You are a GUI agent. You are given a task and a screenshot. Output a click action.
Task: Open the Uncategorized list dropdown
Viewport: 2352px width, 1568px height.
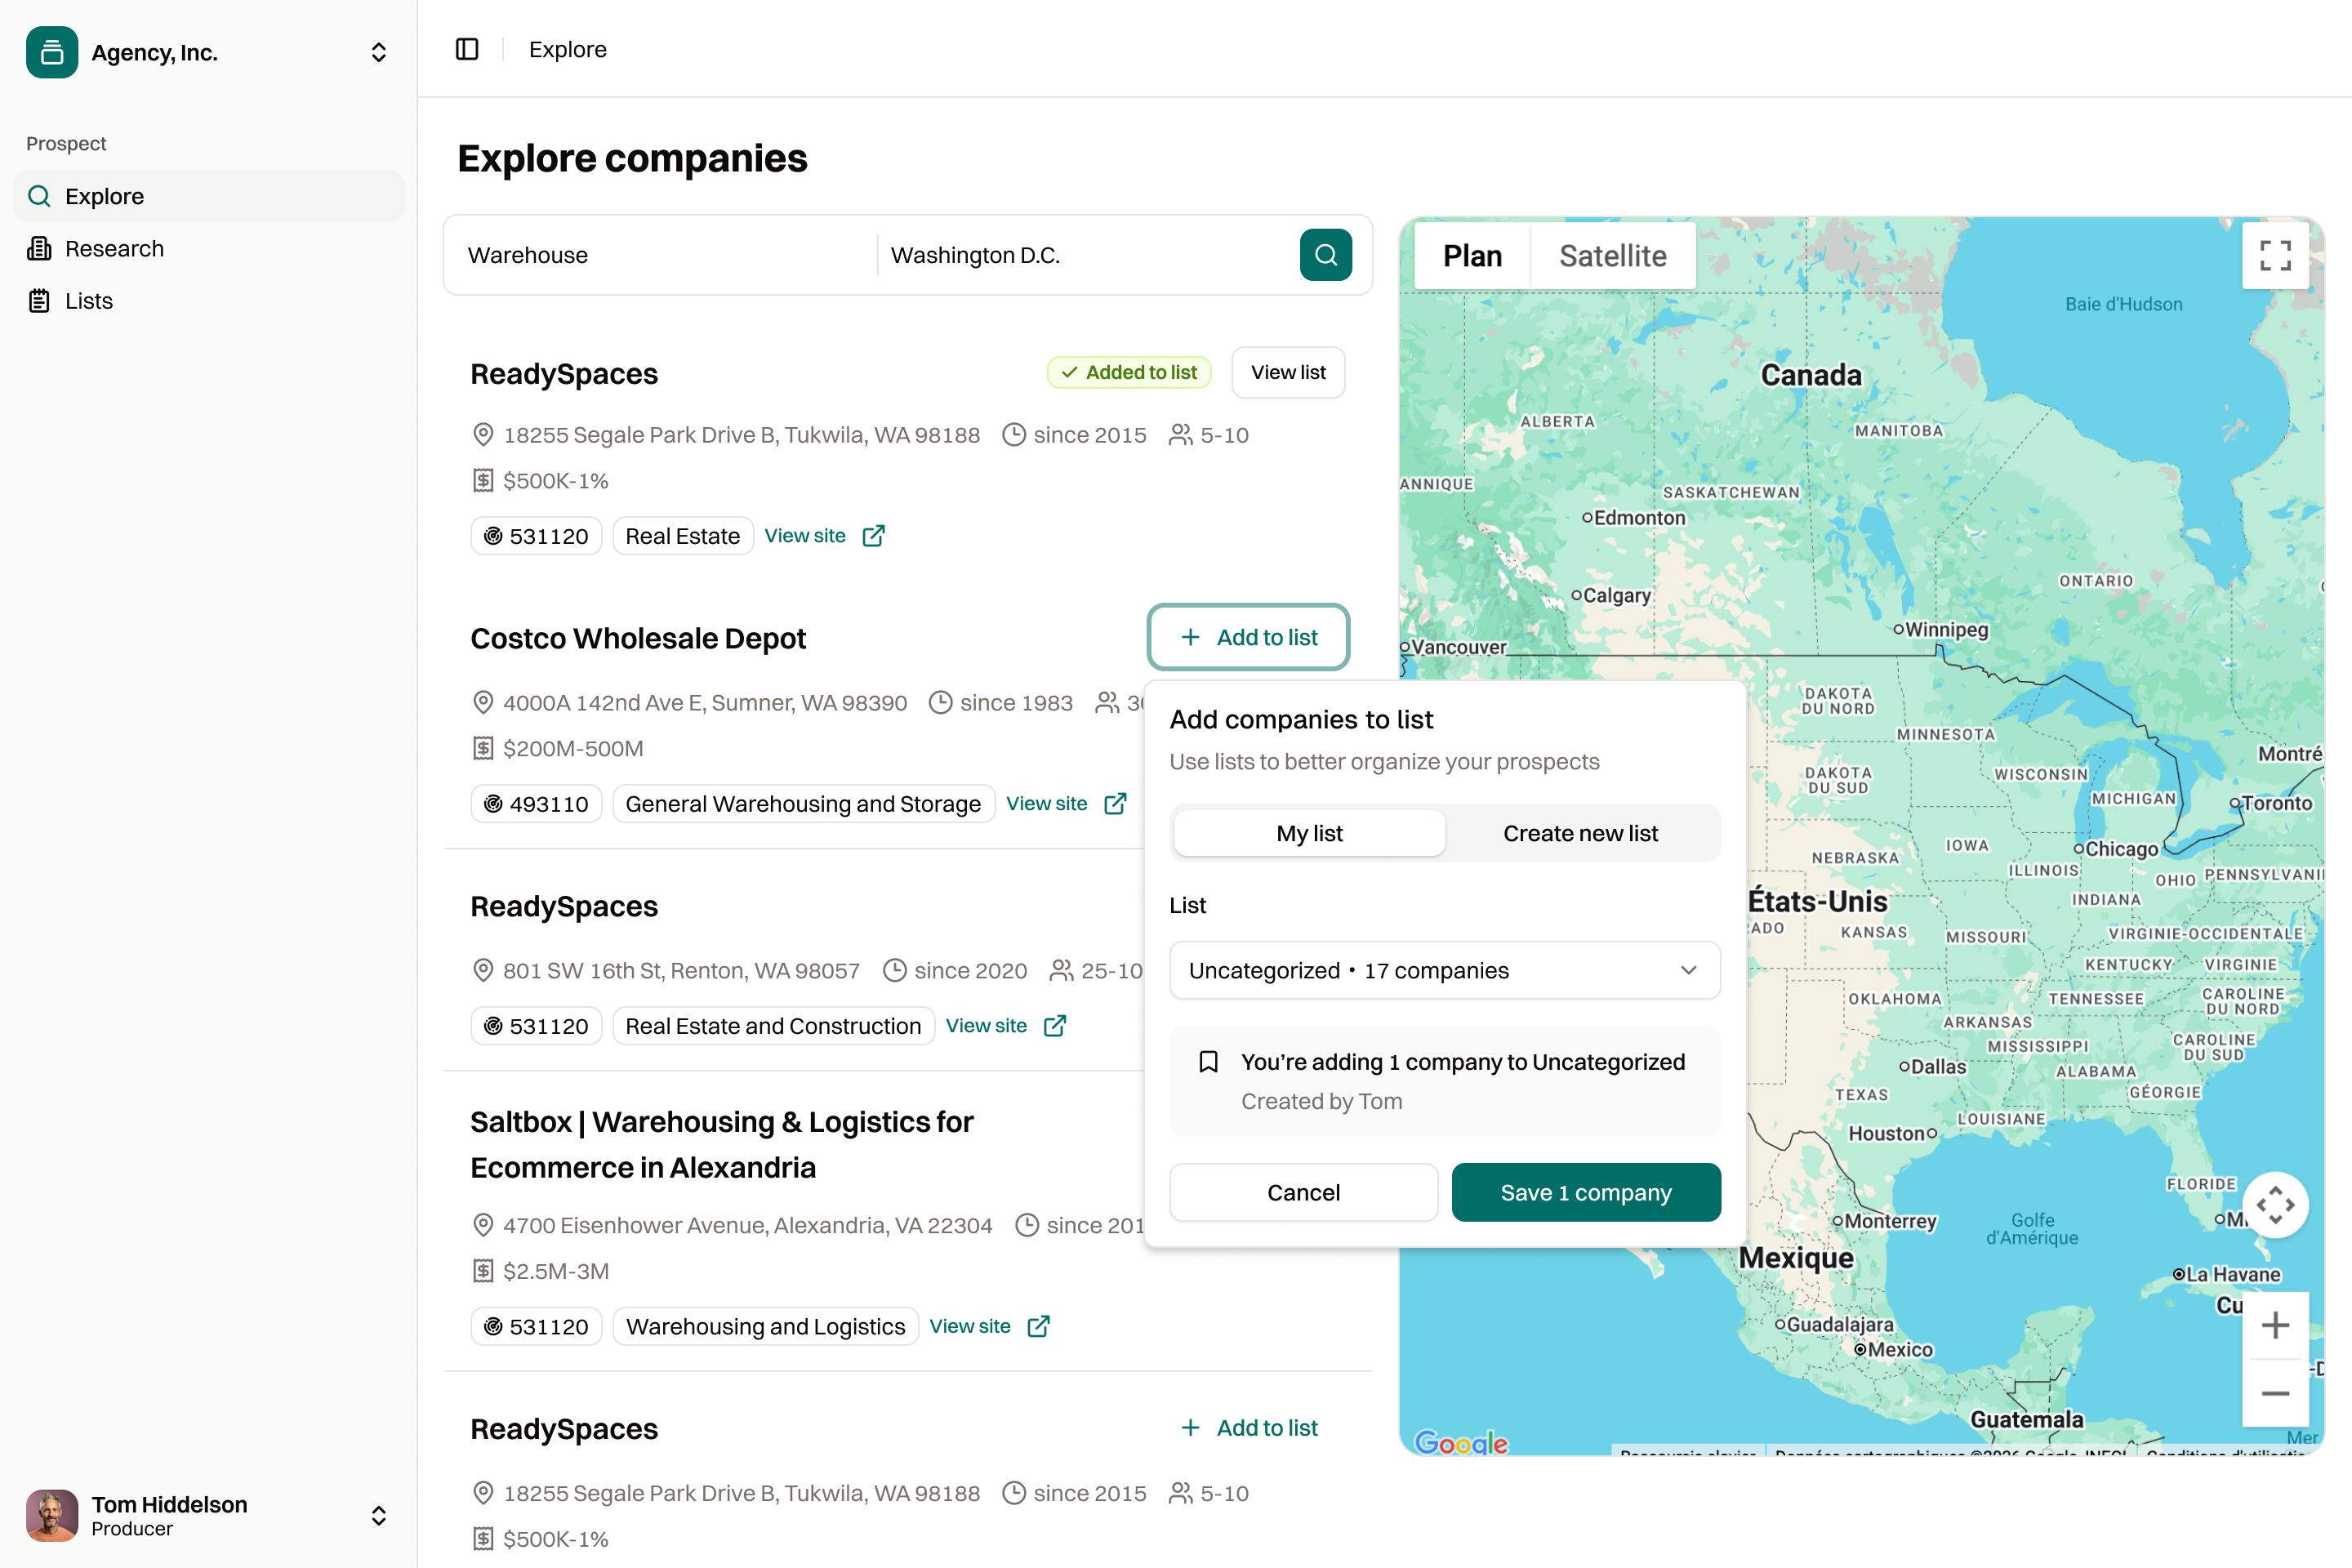(1444, 970)
